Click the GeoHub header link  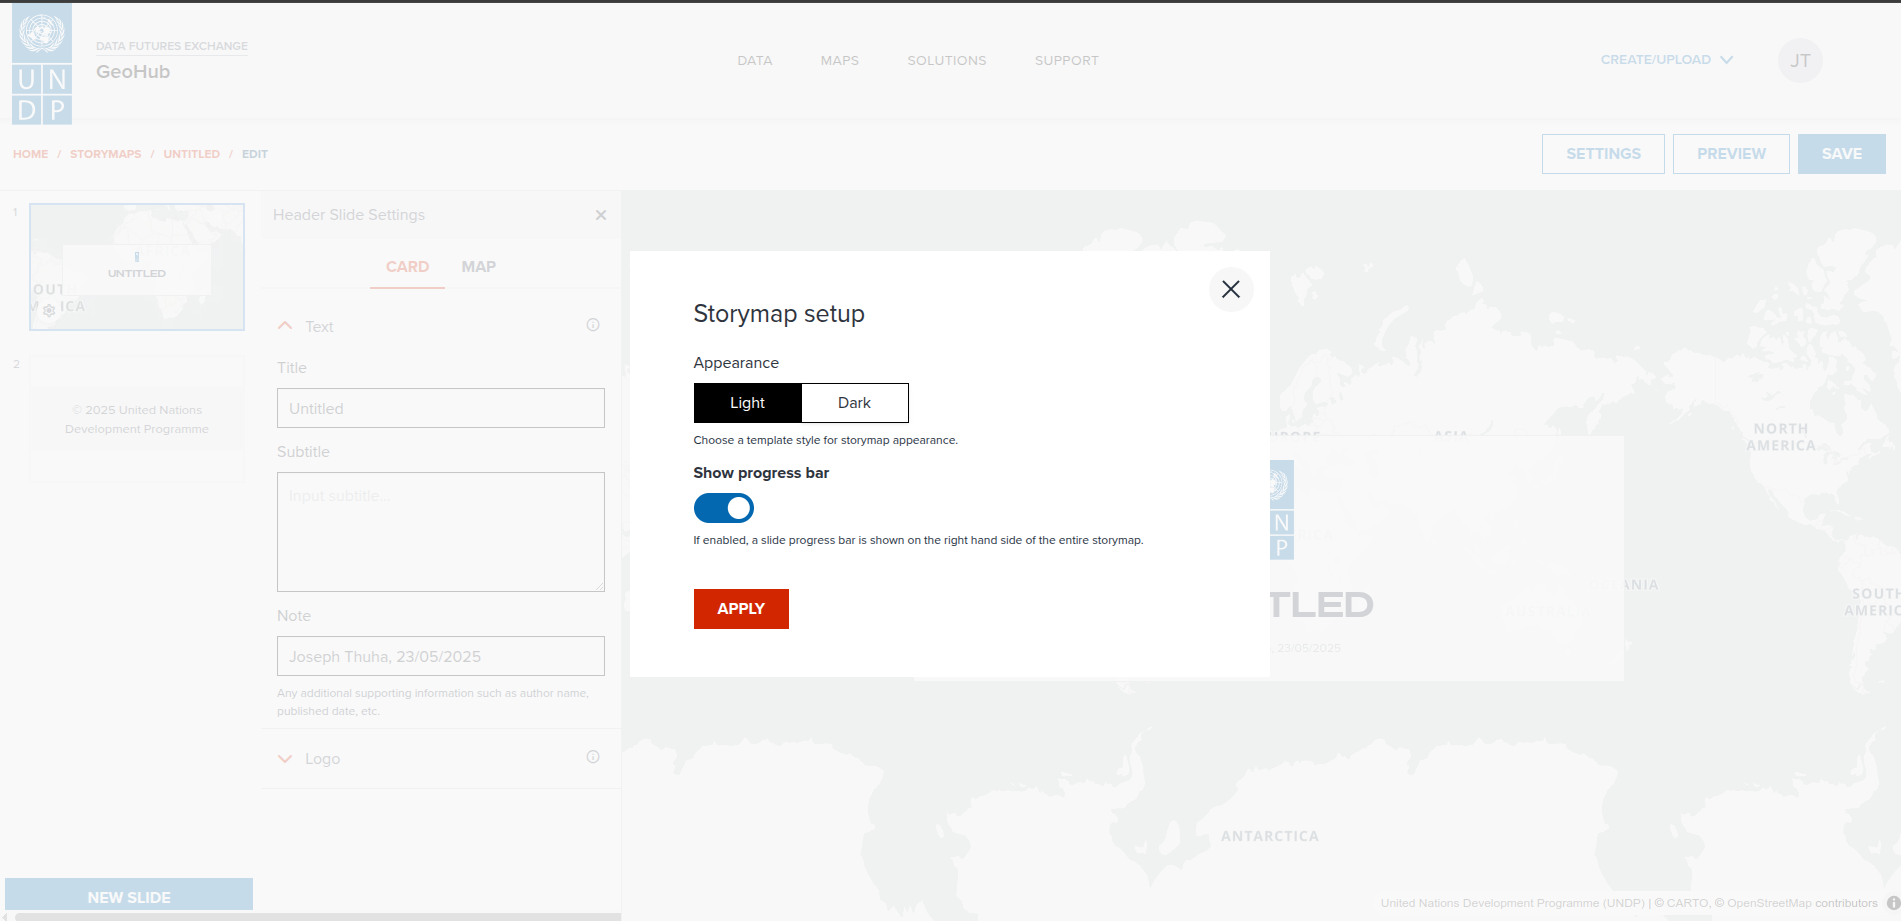[x=132, y=71]
